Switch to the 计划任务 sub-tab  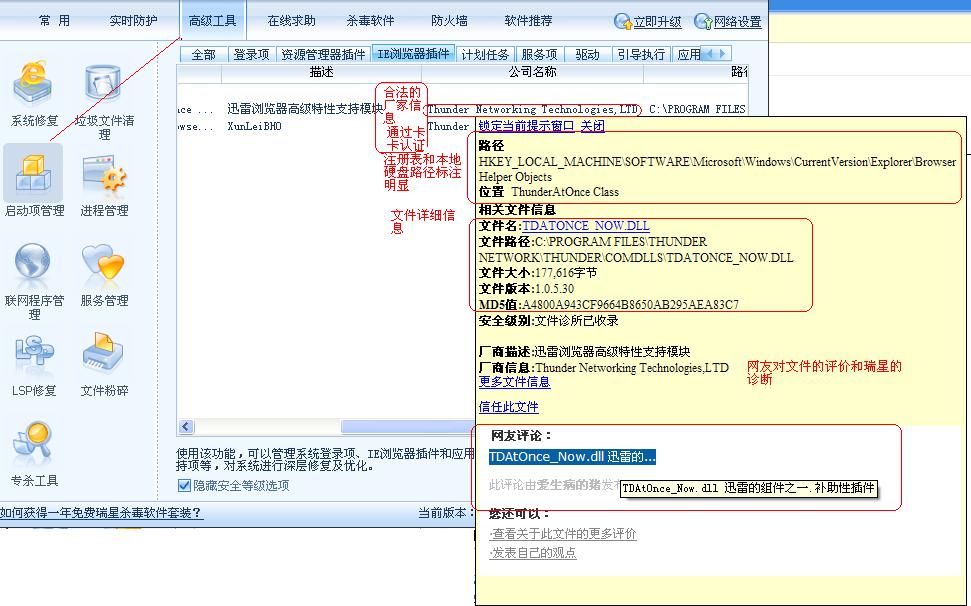(485, 54)
